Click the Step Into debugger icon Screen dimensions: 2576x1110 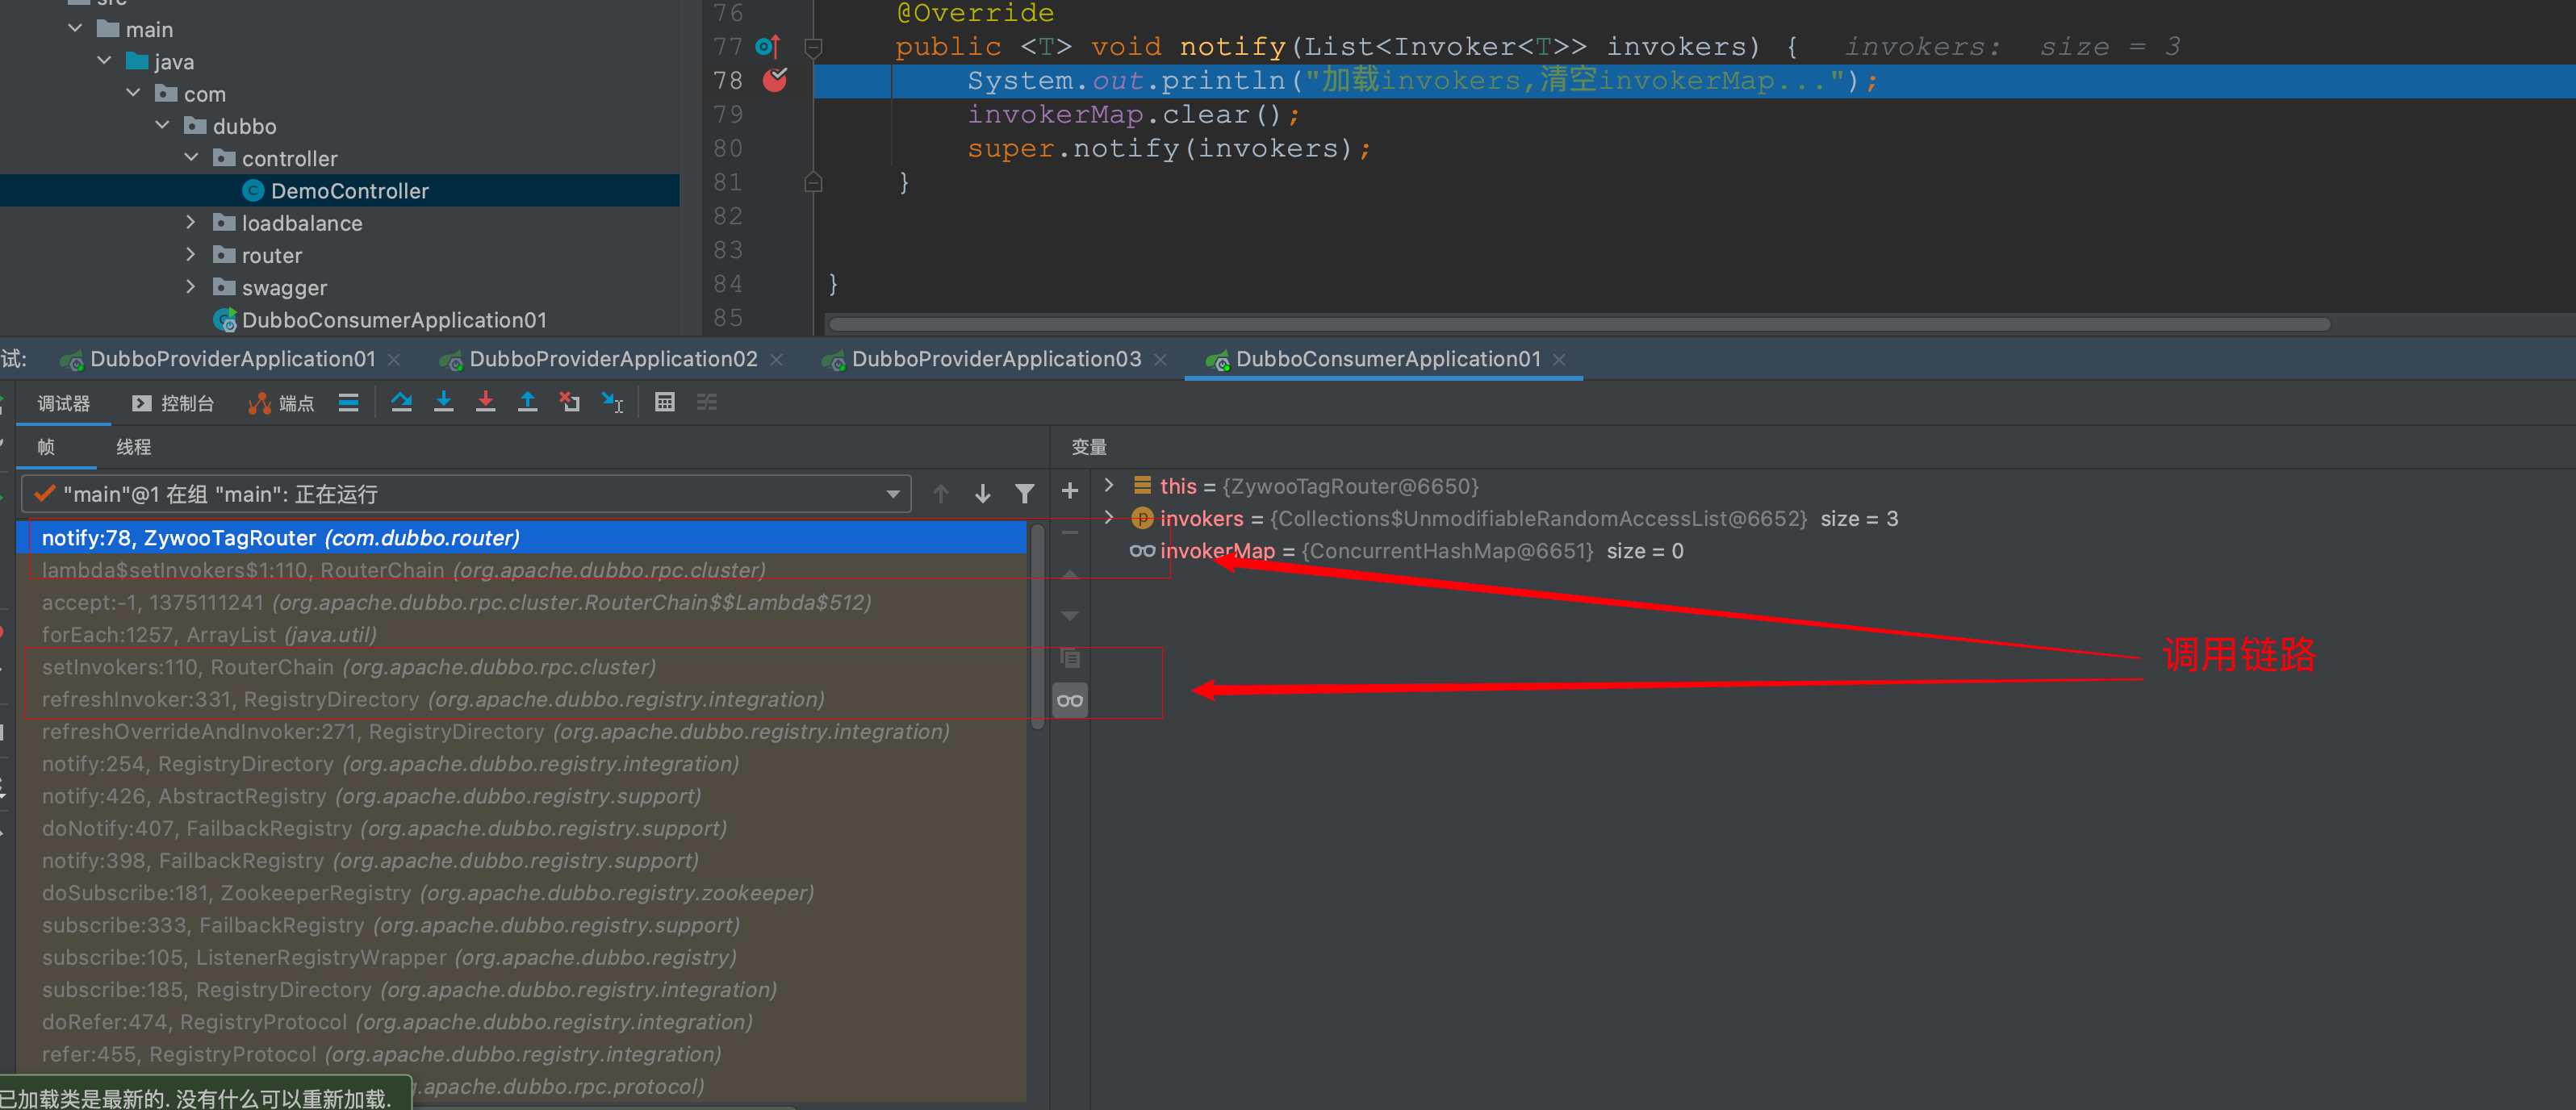coord(444,402)
